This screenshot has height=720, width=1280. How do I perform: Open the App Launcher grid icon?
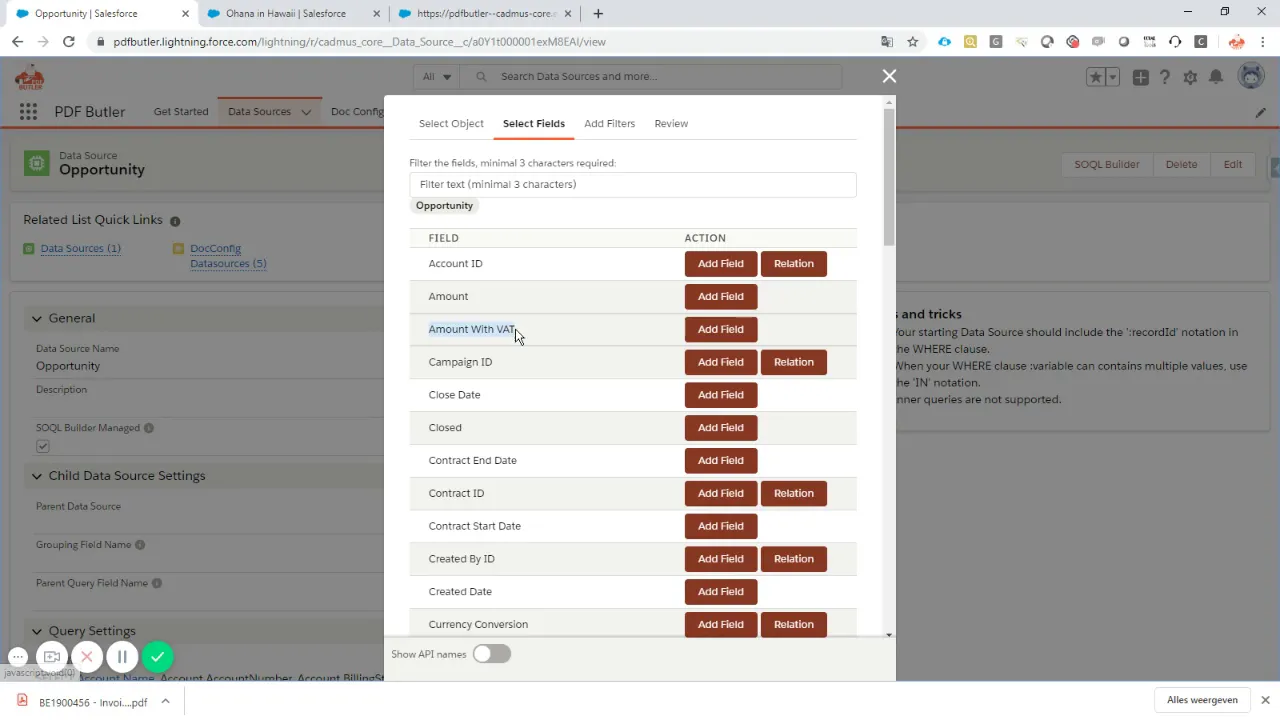(28, 112)
